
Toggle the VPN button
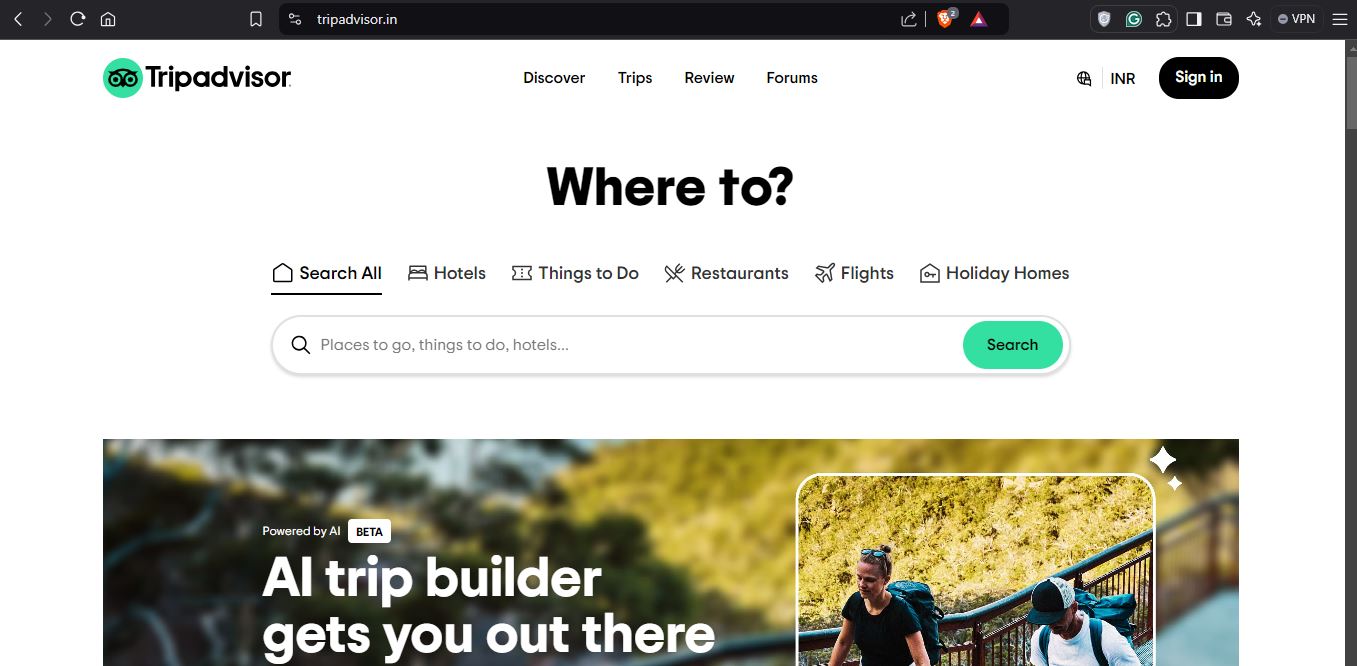pyautogui.click(x=1297, y=19)
